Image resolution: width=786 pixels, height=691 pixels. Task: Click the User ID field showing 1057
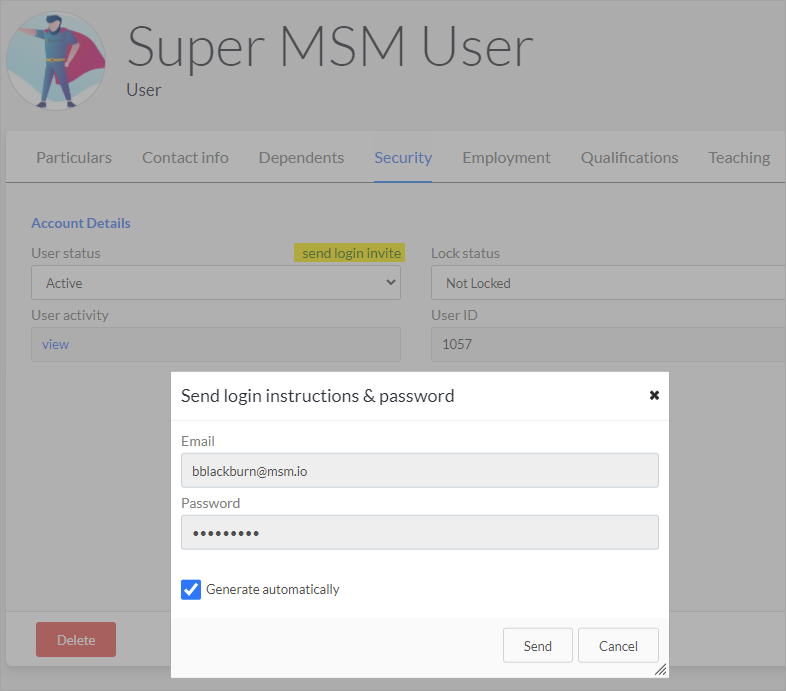coord(608,344)
